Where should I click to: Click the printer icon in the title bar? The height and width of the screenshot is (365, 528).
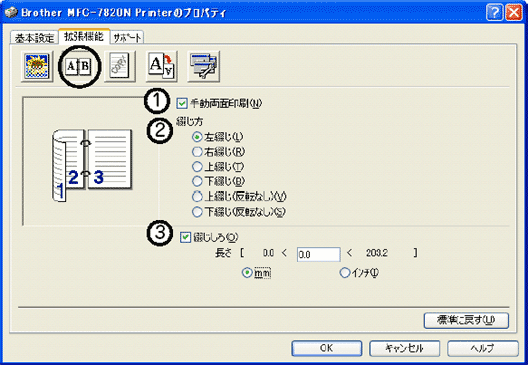[x=11, y=12]
